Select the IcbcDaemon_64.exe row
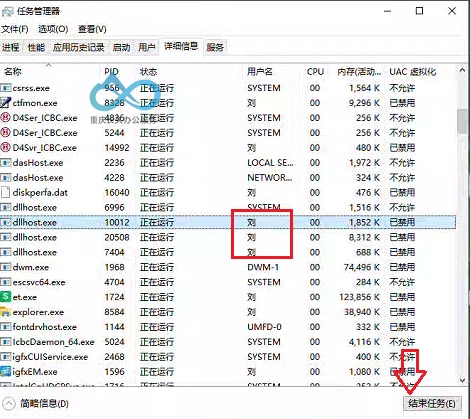 point(228,342)
